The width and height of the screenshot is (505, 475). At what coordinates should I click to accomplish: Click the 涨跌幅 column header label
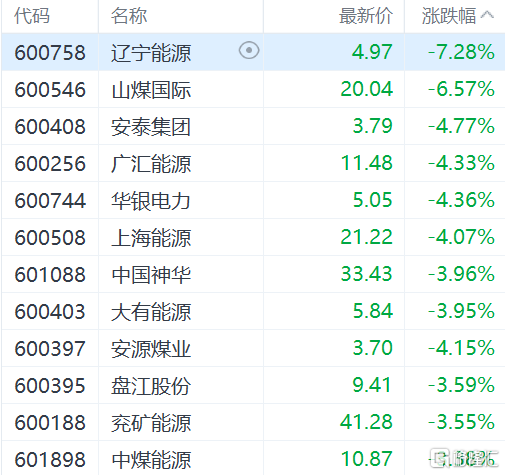449,16
